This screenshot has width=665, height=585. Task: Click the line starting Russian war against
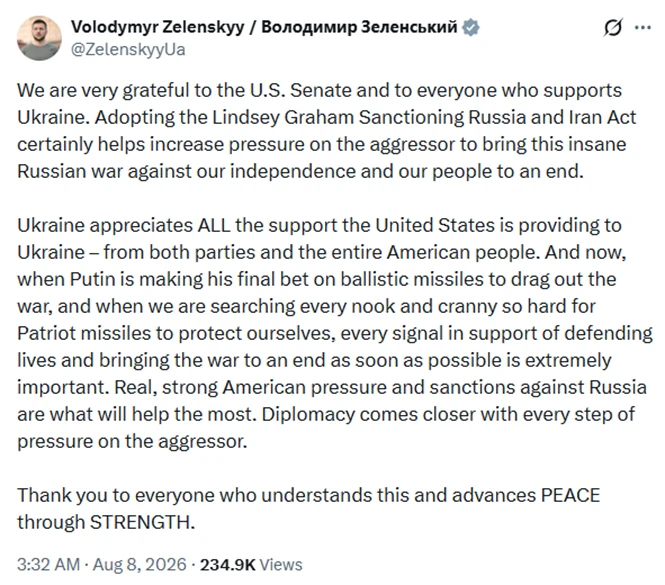[301, 171]
